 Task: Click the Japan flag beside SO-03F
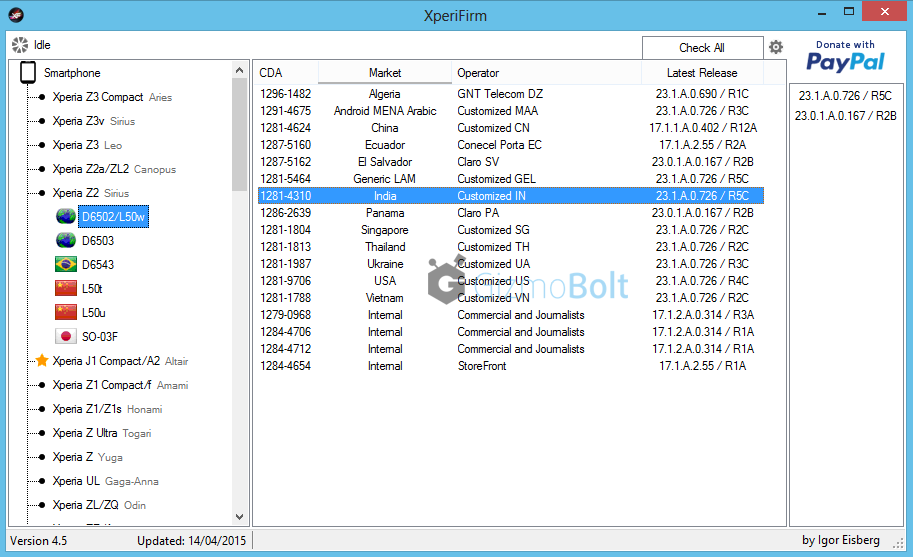click(66, 336)
